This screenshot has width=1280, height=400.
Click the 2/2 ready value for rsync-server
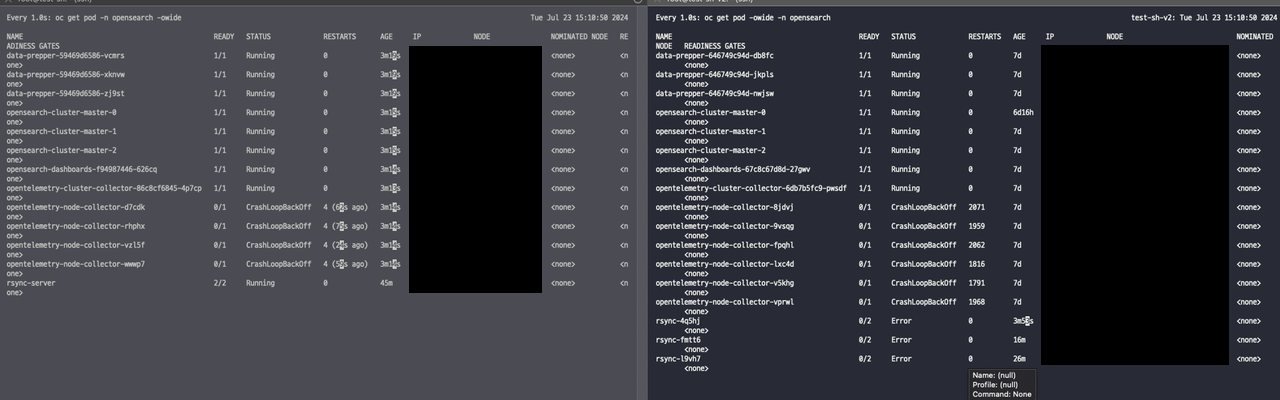pyautogui.click(x=220, y=284)
